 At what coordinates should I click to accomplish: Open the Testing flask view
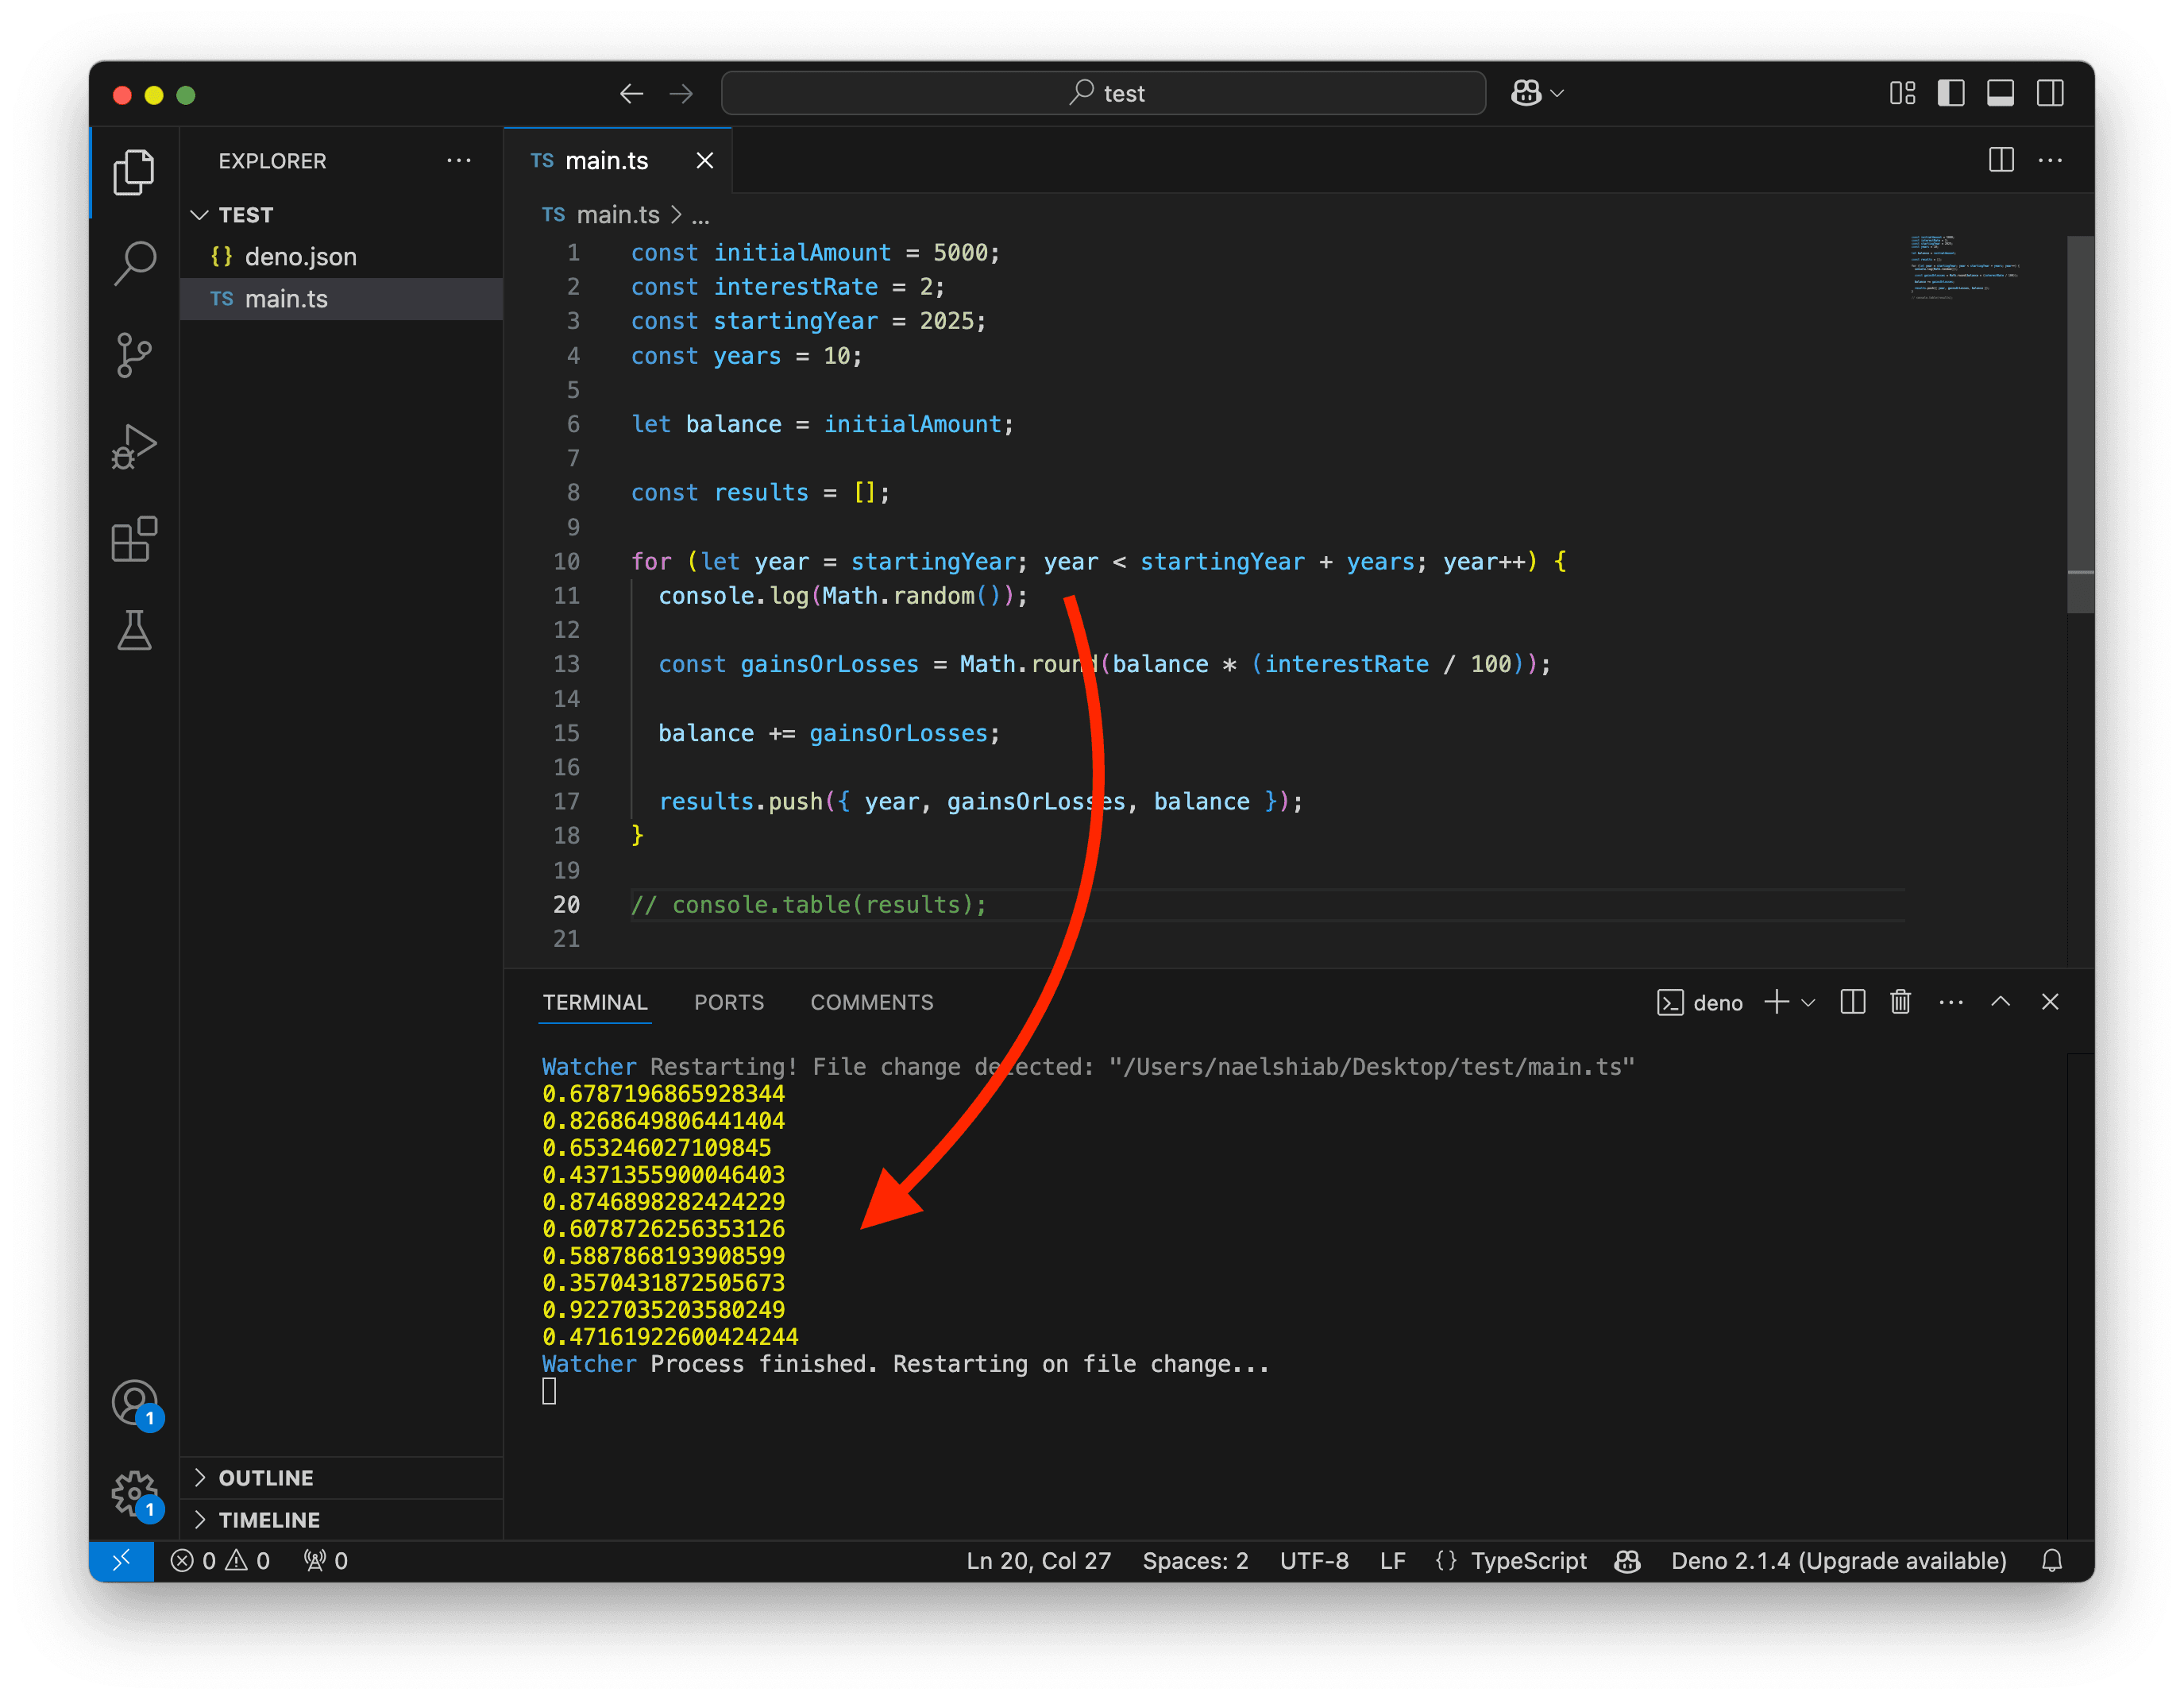coord(134,631)
